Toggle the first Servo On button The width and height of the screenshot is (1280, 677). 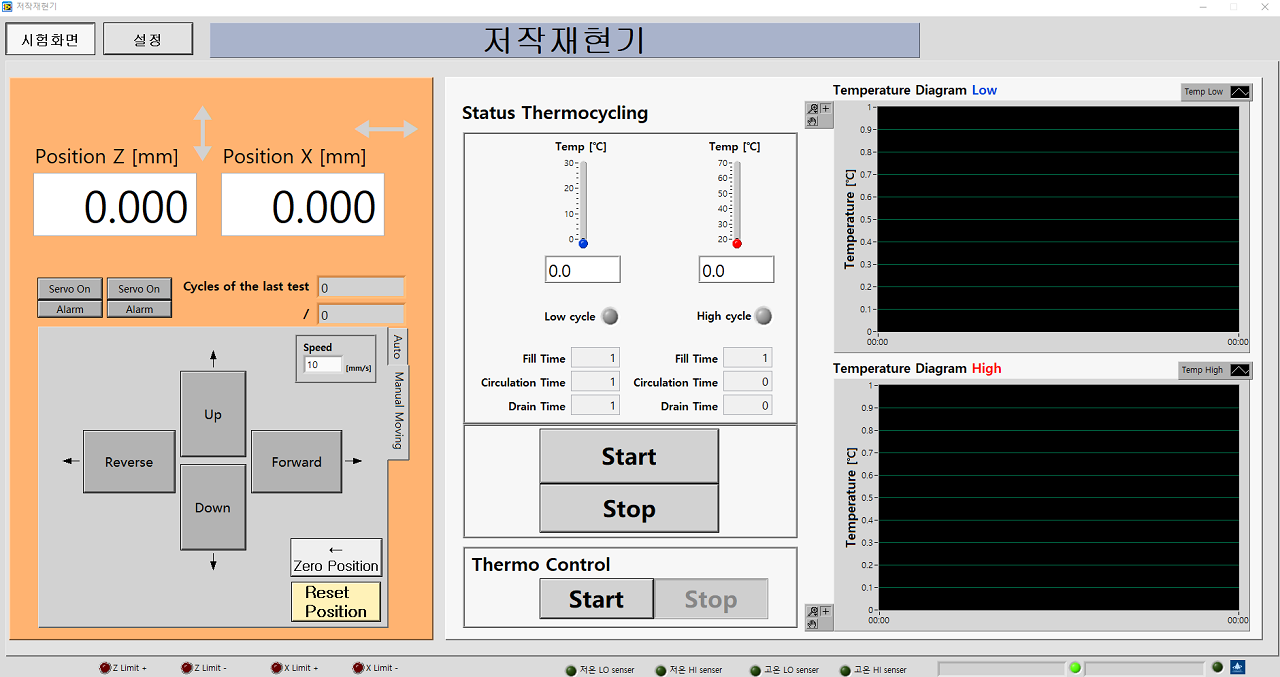70,289
